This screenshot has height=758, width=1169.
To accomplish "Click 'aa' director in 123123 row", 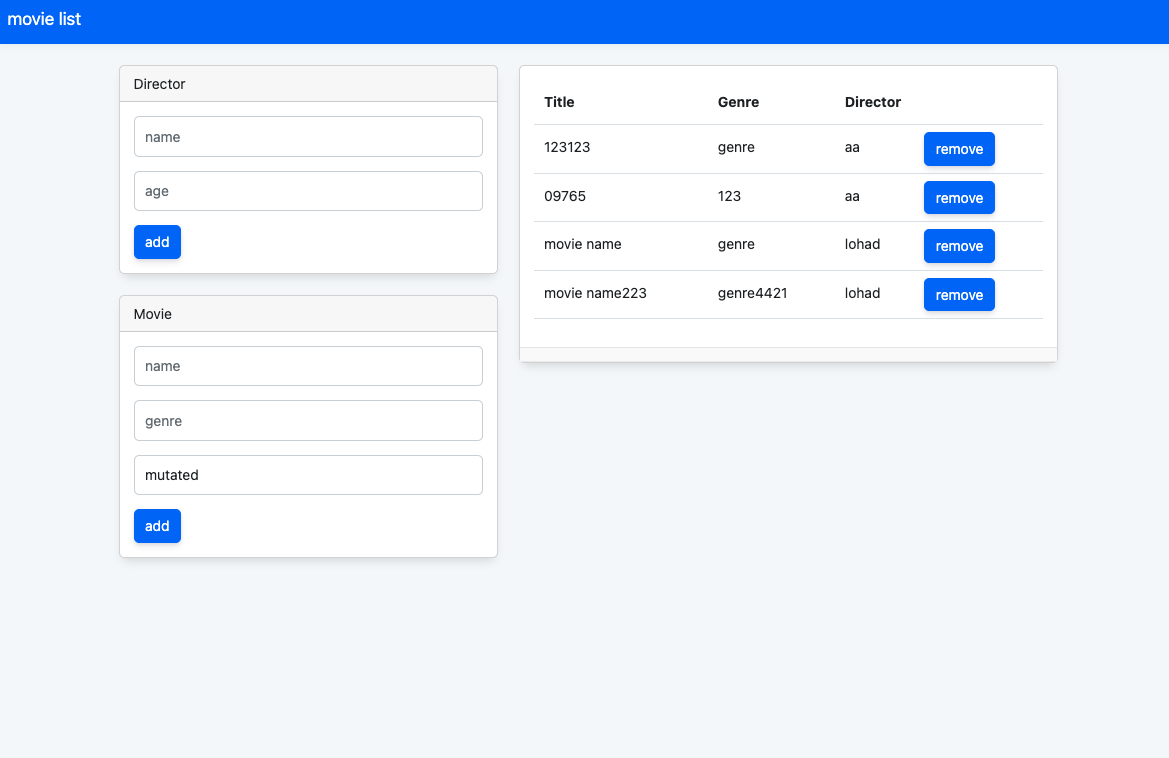I will pyautogui.click(x=852, y=148).
